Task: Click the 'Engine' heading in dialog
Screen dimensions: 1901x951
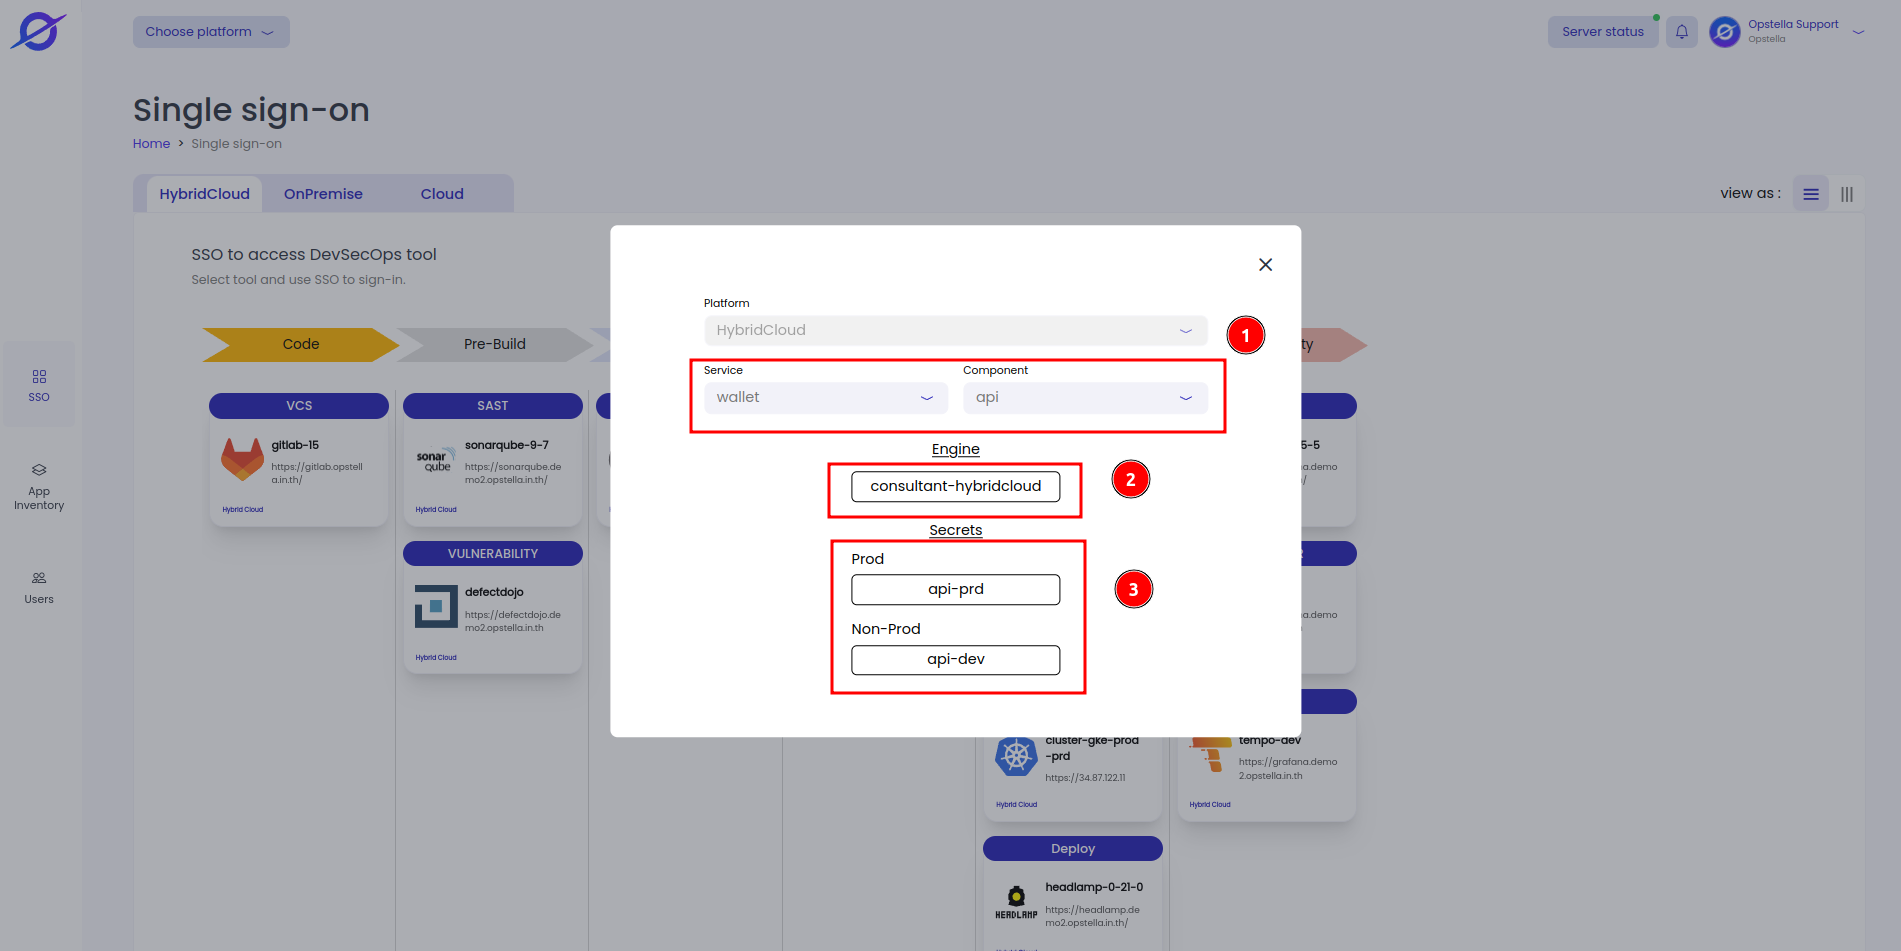Action: [956, 449]
